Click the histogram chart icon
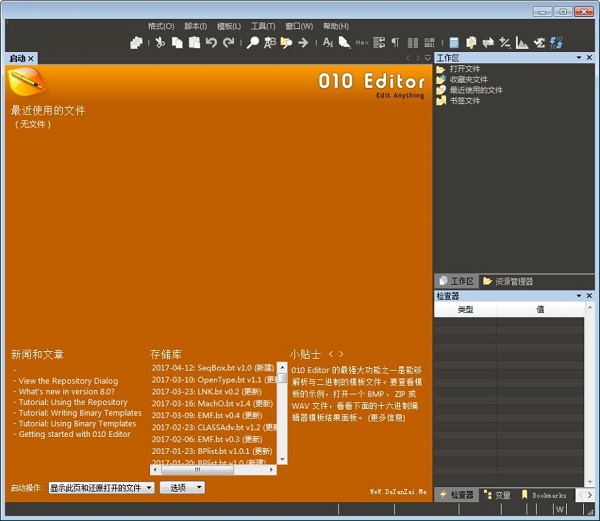This screenshot has height=521, width=600. tap(522, 42)
